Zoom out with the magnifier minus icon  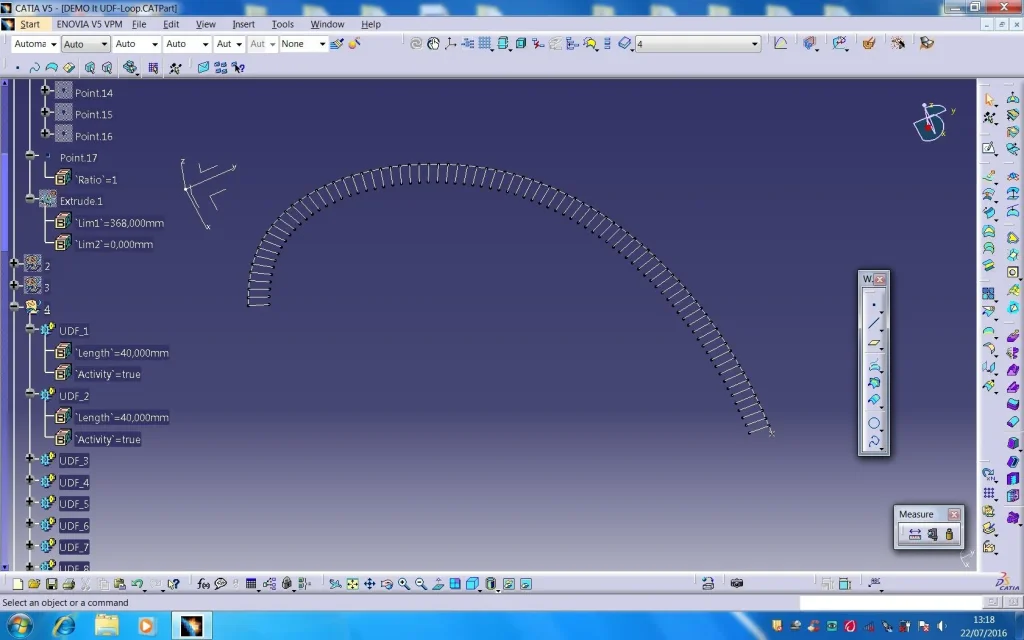pyautogui.click(x=421, y=584)
